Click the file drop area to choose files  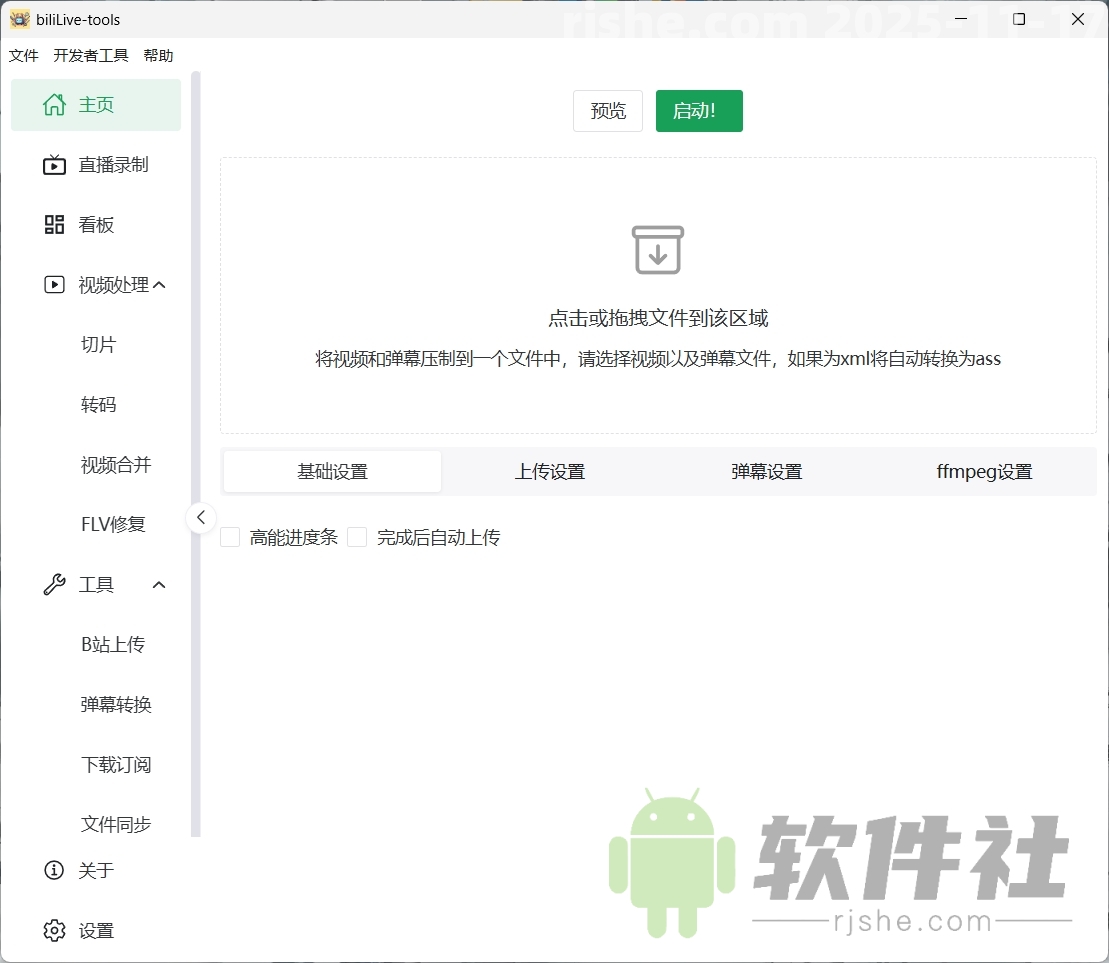pos(658,318)
